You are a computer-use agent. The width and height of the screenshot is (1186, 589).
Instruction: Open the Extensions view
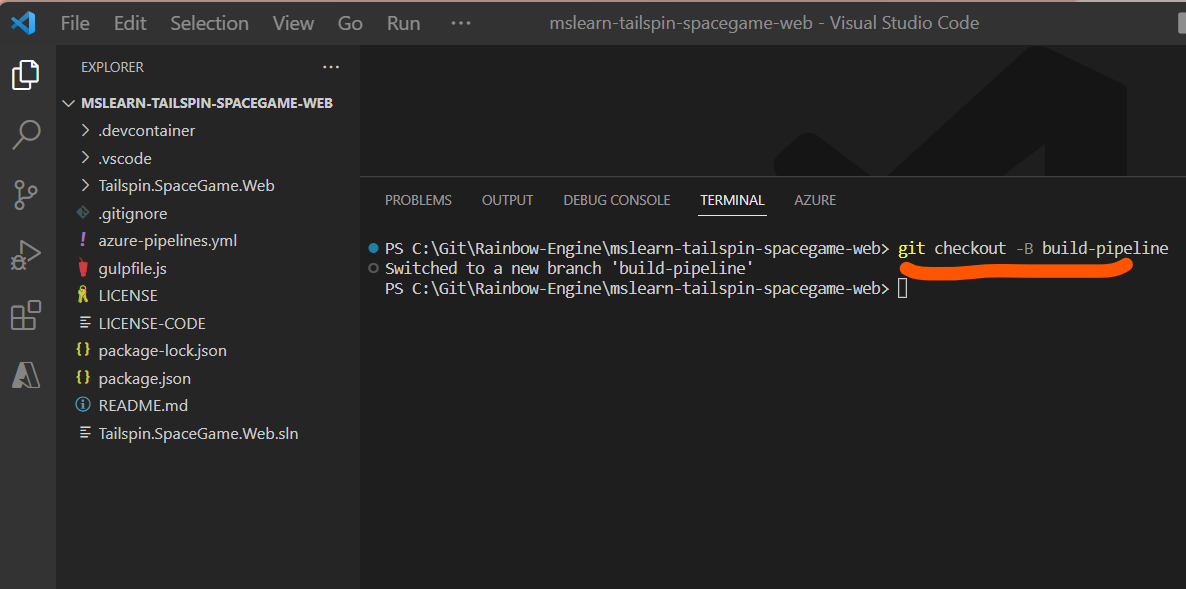[25, 315]
